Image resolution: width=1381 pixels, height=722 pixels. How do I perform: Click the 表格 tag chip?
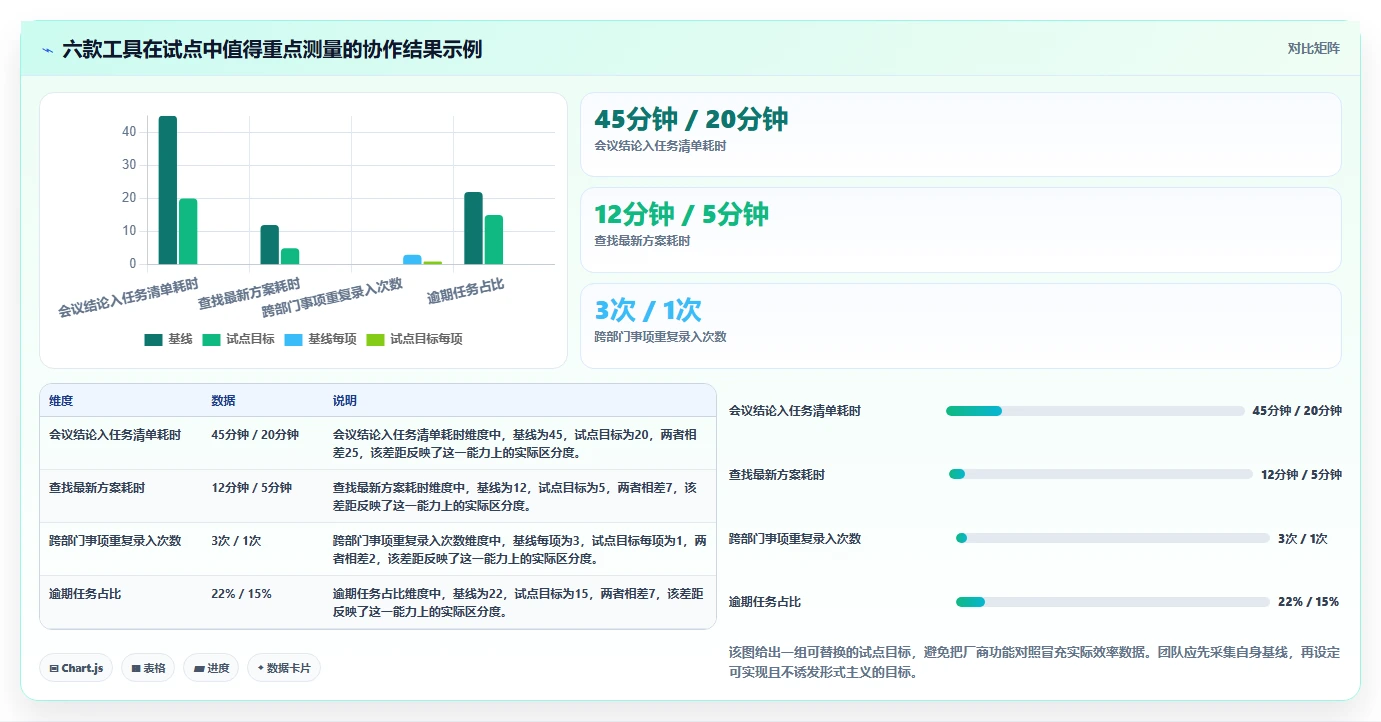pos(148,668)
